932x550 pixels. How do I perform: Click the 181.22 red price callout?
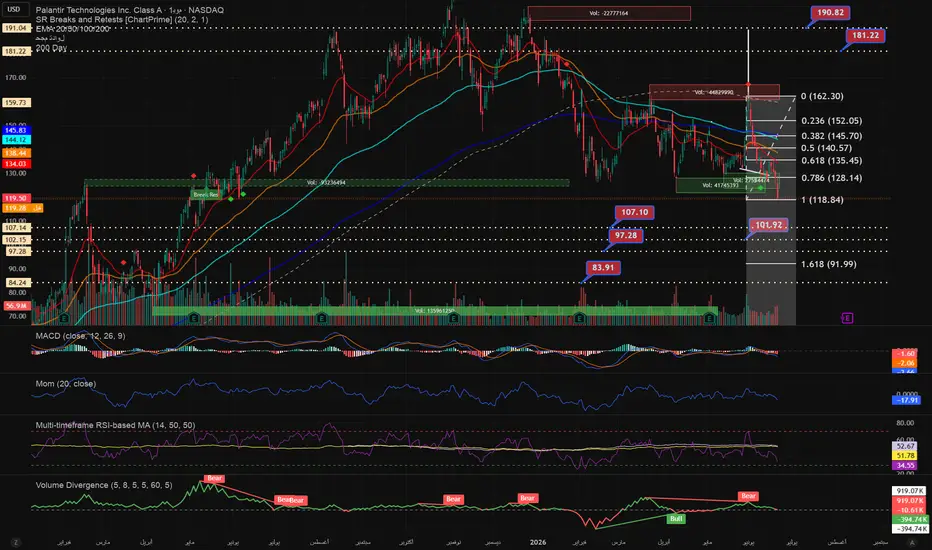point(865,35)
